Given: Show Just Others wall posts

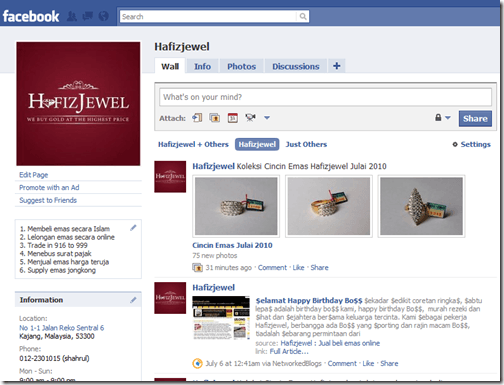Looking at the screenshot, I should tap(306, 144).
